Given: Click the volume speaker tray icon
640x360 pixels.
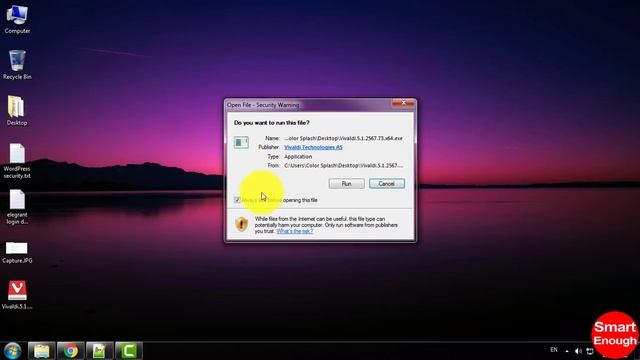Looking at the screenshot, I should pyautogui.click(x=578, y=351).
